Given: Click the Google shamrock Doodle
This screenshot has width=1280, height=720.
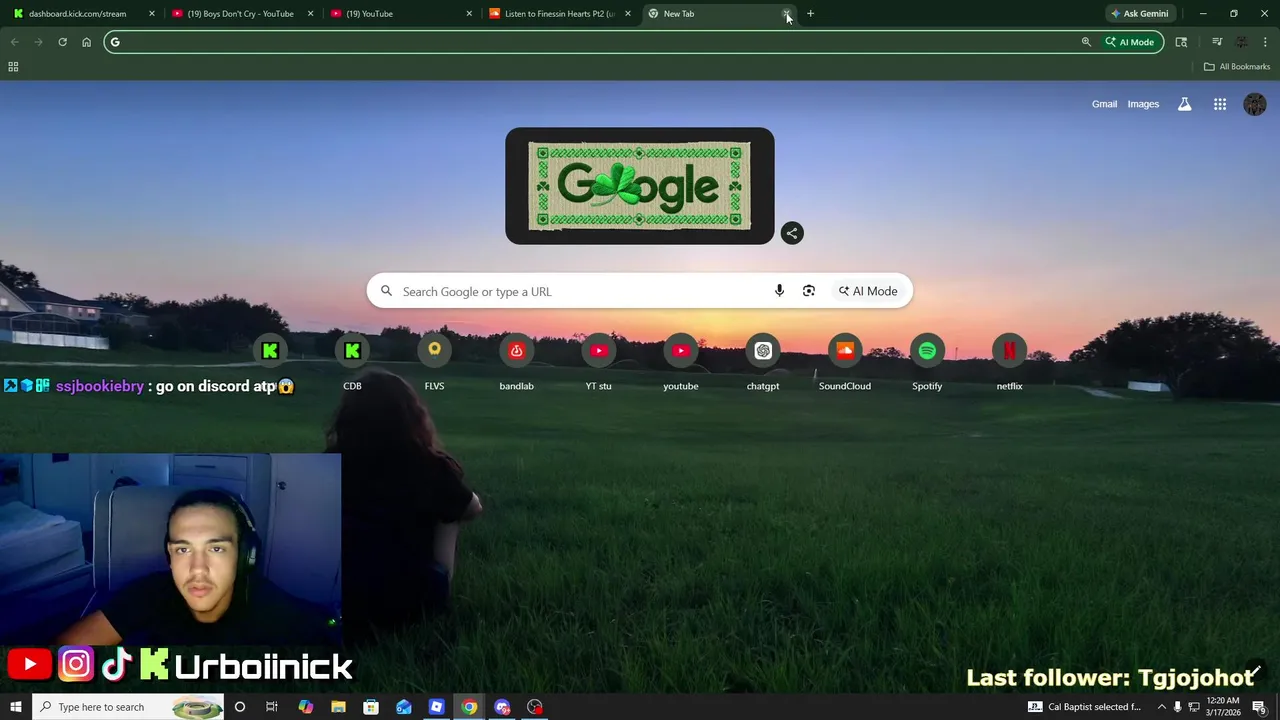Looking at the screenshot, I should 640,186.
